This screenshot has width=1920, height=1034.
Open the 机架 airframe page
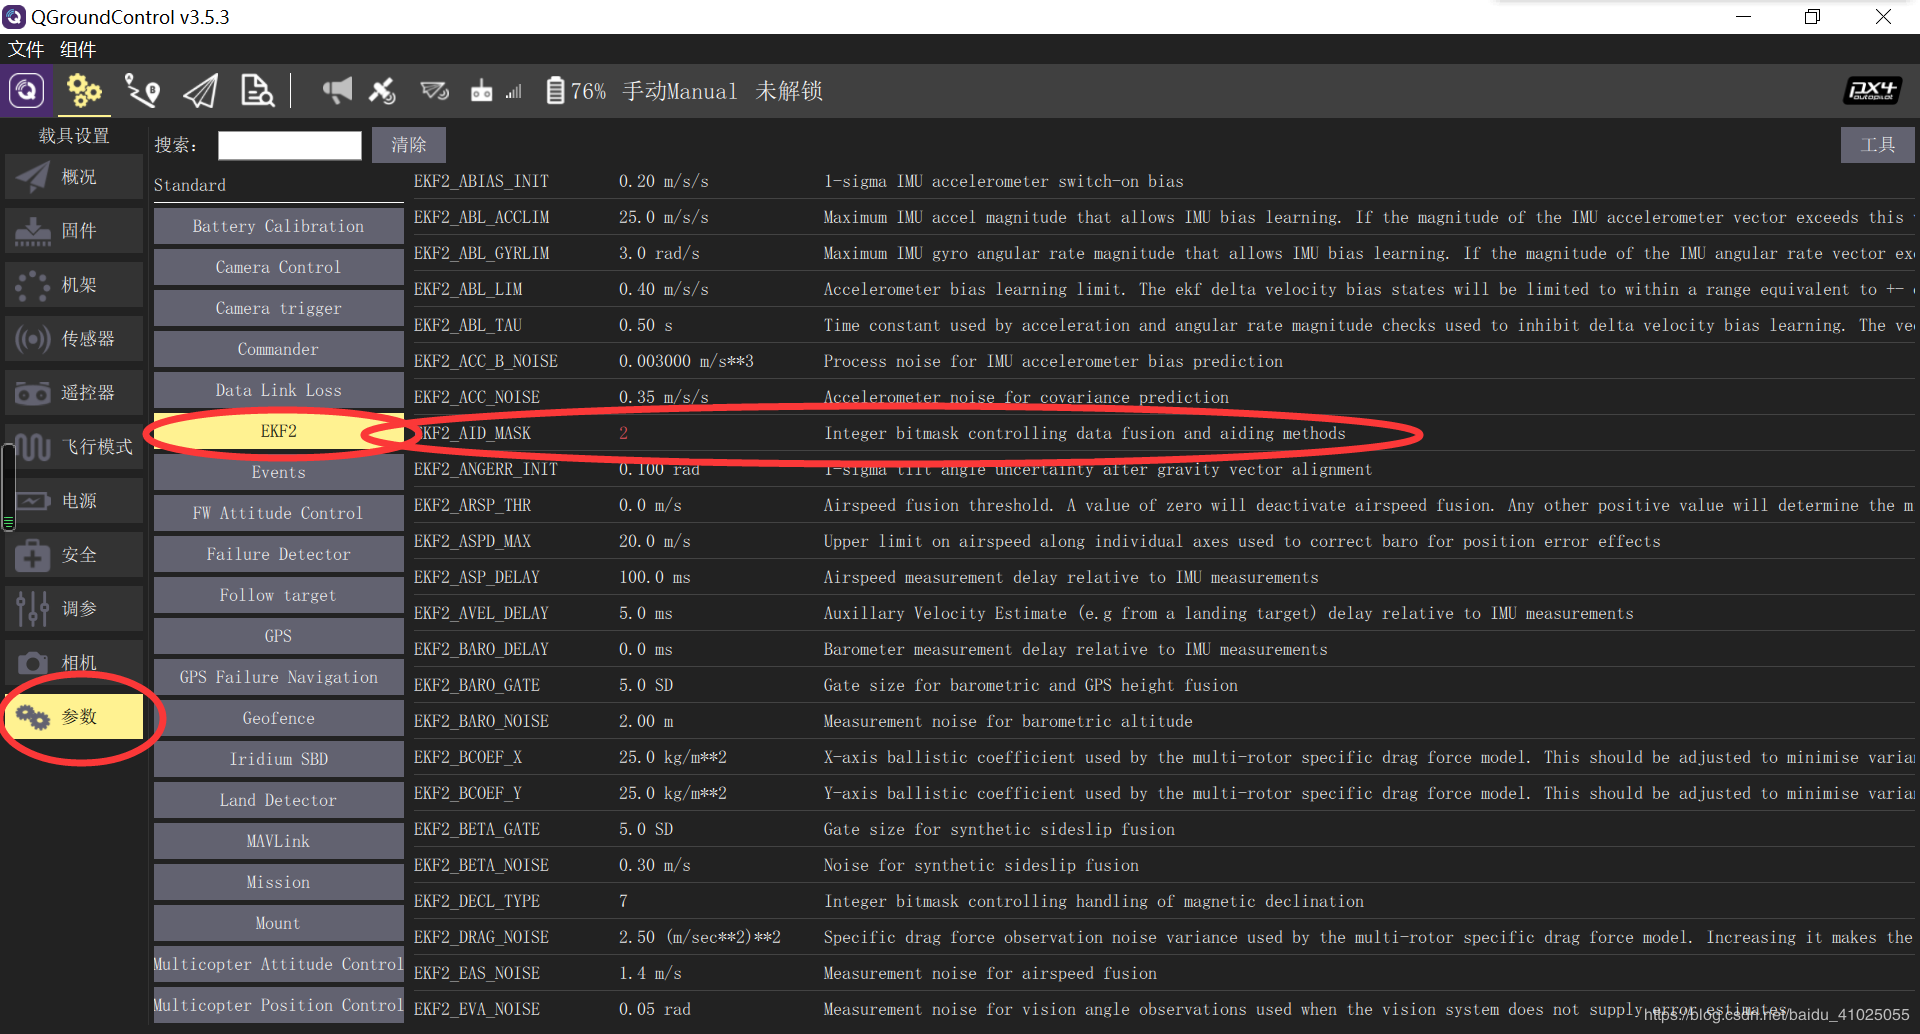click(x=74, y=285)
